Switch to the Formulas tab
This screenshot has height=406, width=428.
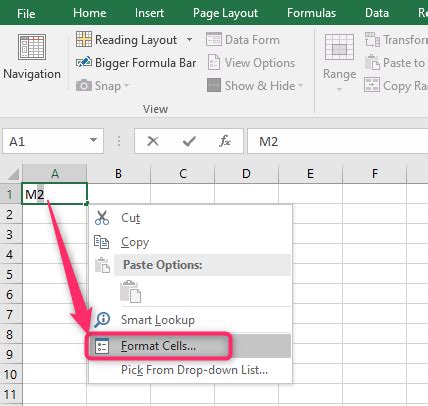(311, 13)
